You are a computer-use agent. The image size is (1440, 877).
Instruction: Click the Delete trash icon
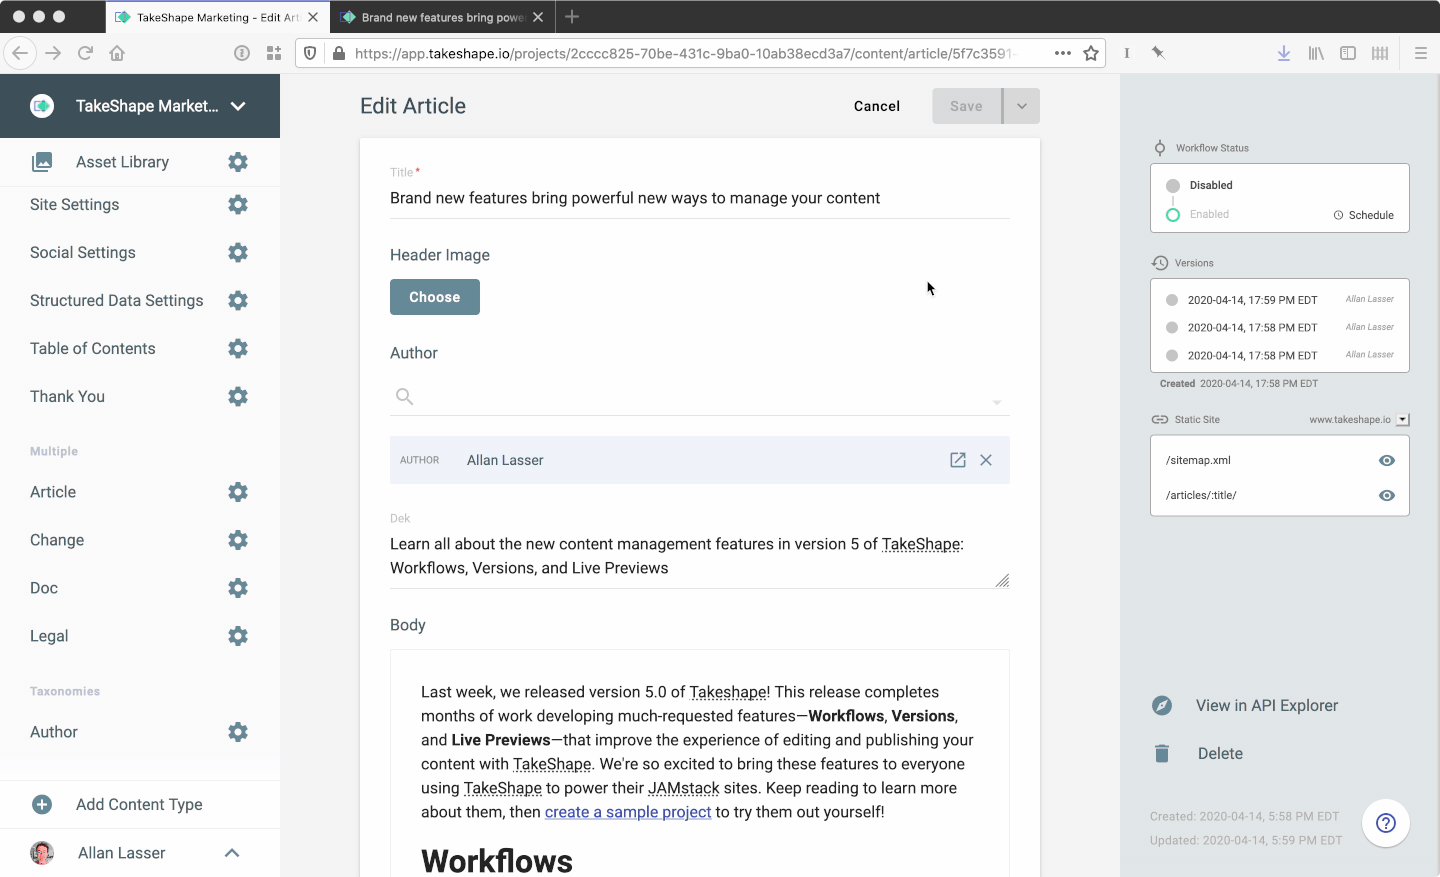1162,754
